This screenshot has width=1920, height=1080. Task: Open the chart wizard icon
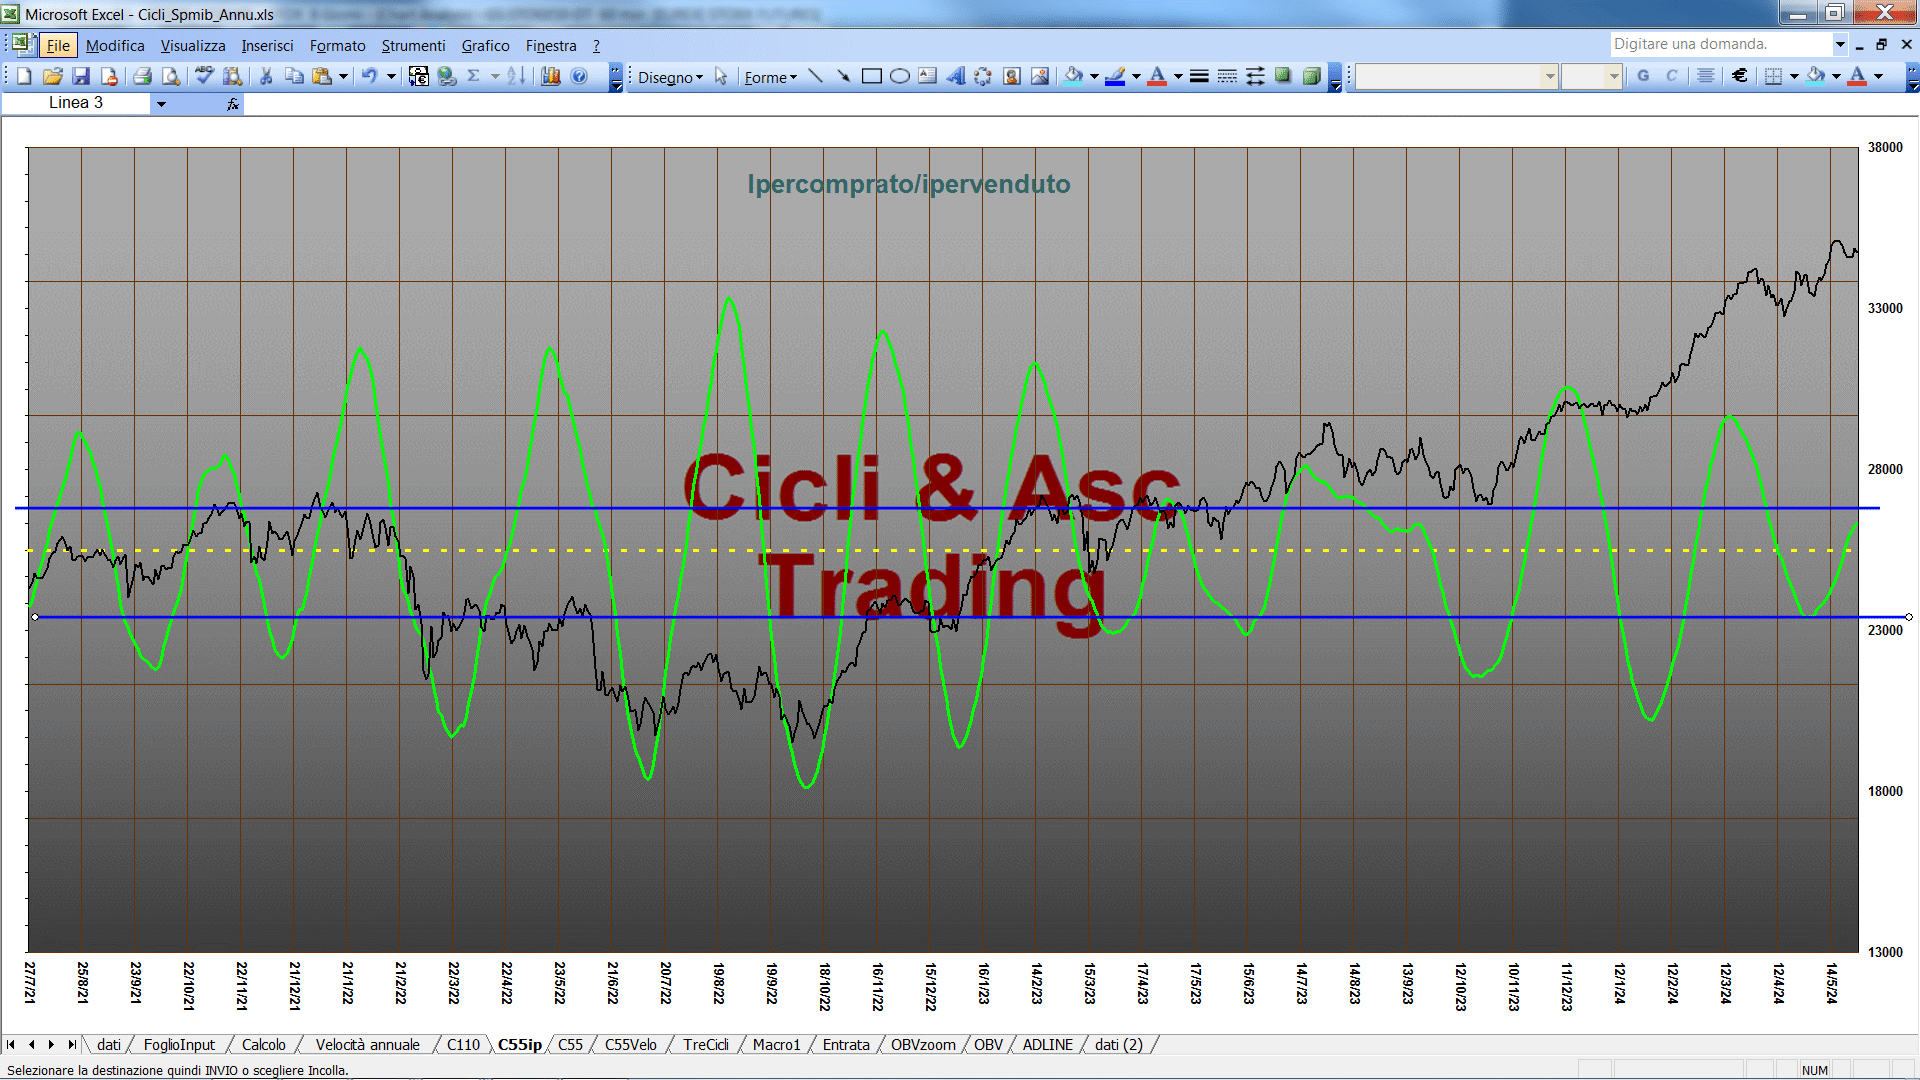551,76
